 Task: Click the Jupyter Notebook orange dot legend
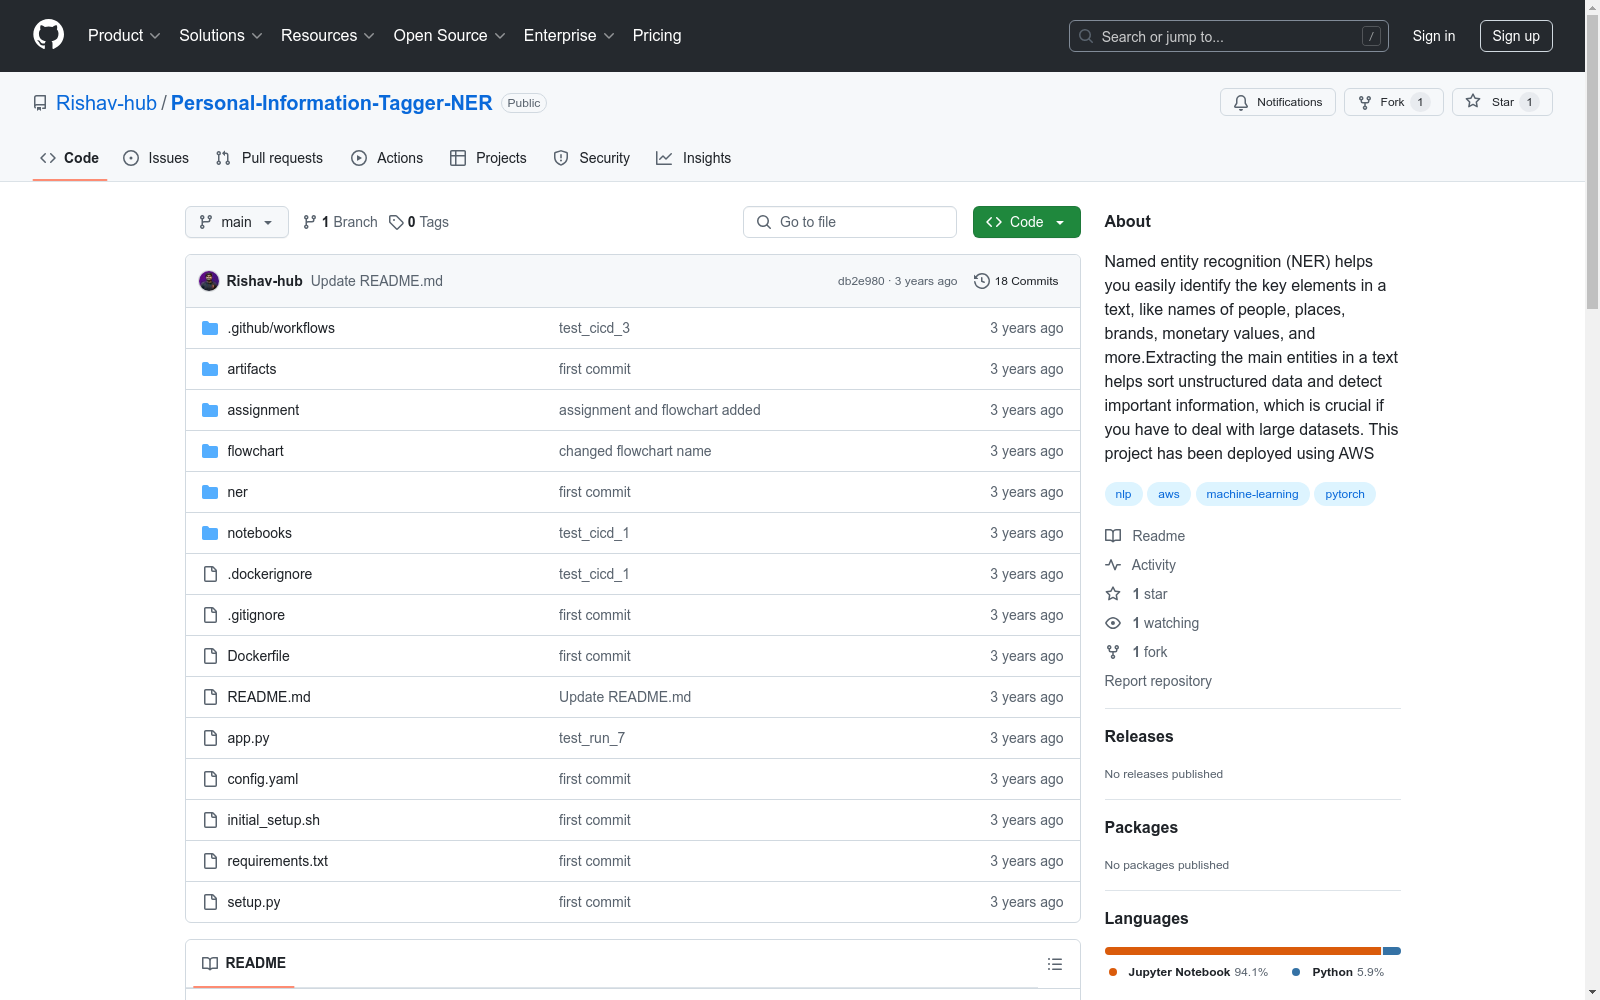1113,972
